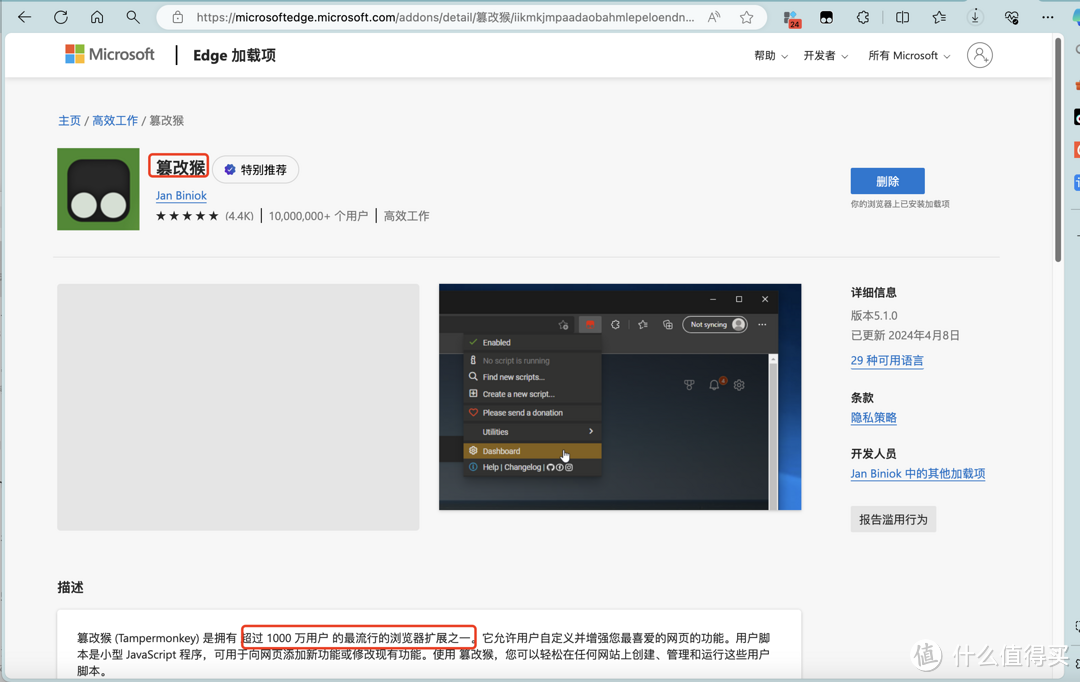This screenshot has width=1080, height=682.
Task: Click the 你的浏览器上已安装加载项 note
Action: point(900,204)
